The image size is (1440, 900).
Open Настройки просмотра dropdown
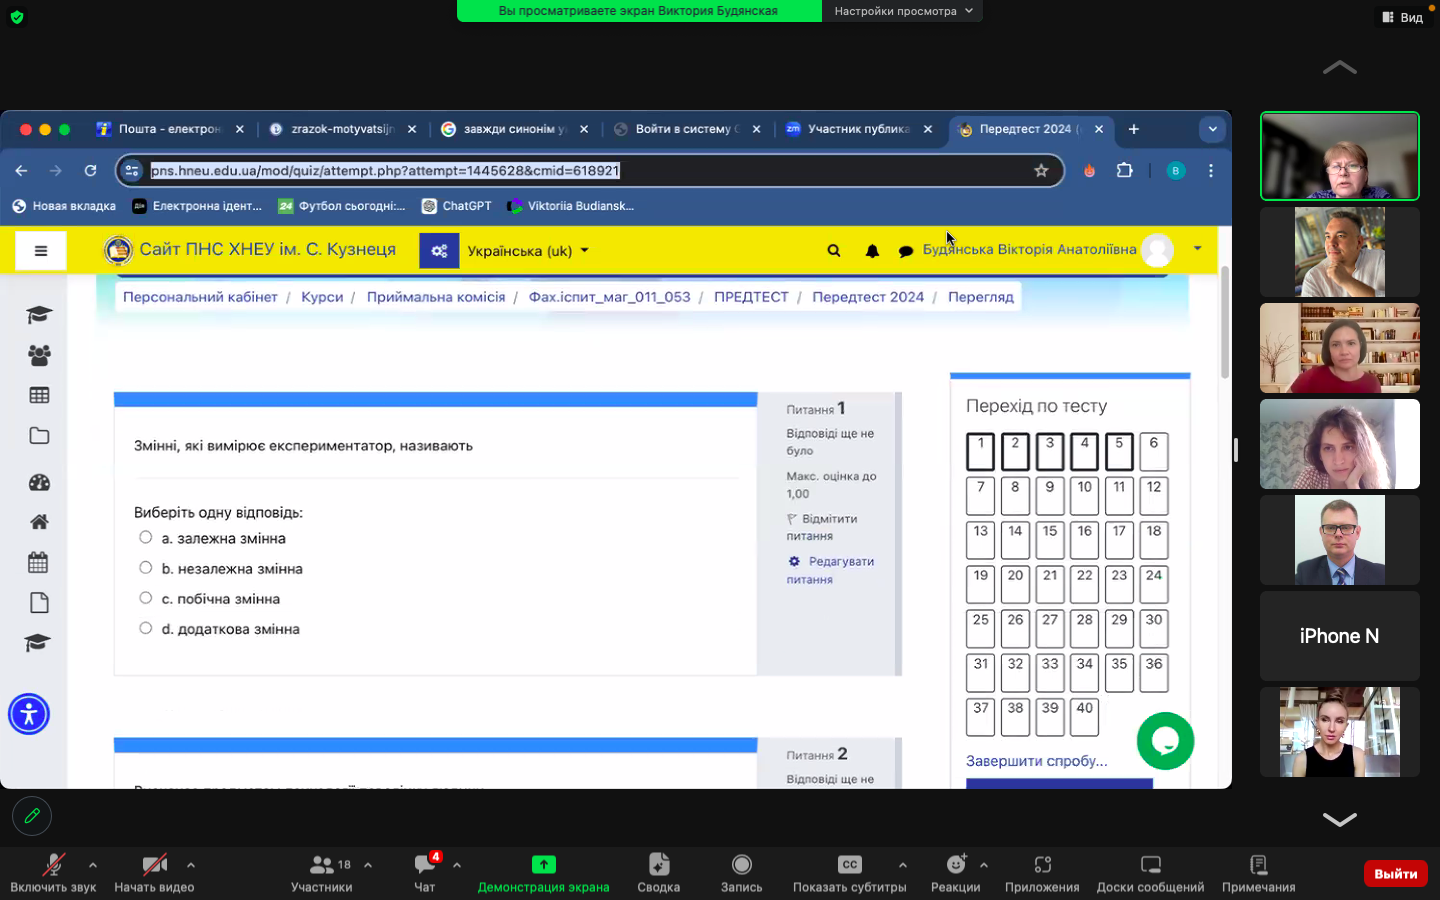pyautogui.click(x=903, y=11)
